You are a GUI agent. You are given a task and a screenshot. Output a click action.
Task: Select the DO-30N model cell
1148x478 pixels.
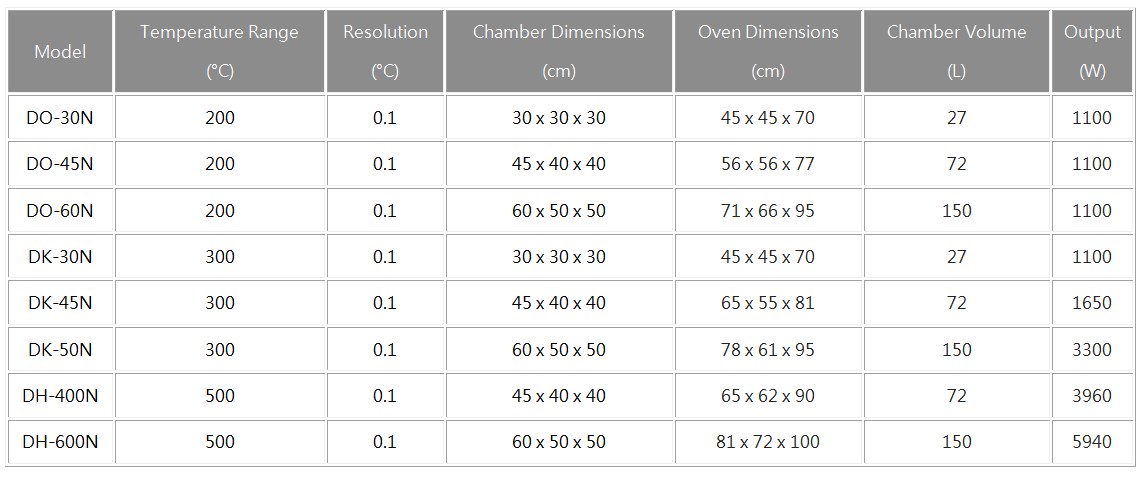point(60,117)
